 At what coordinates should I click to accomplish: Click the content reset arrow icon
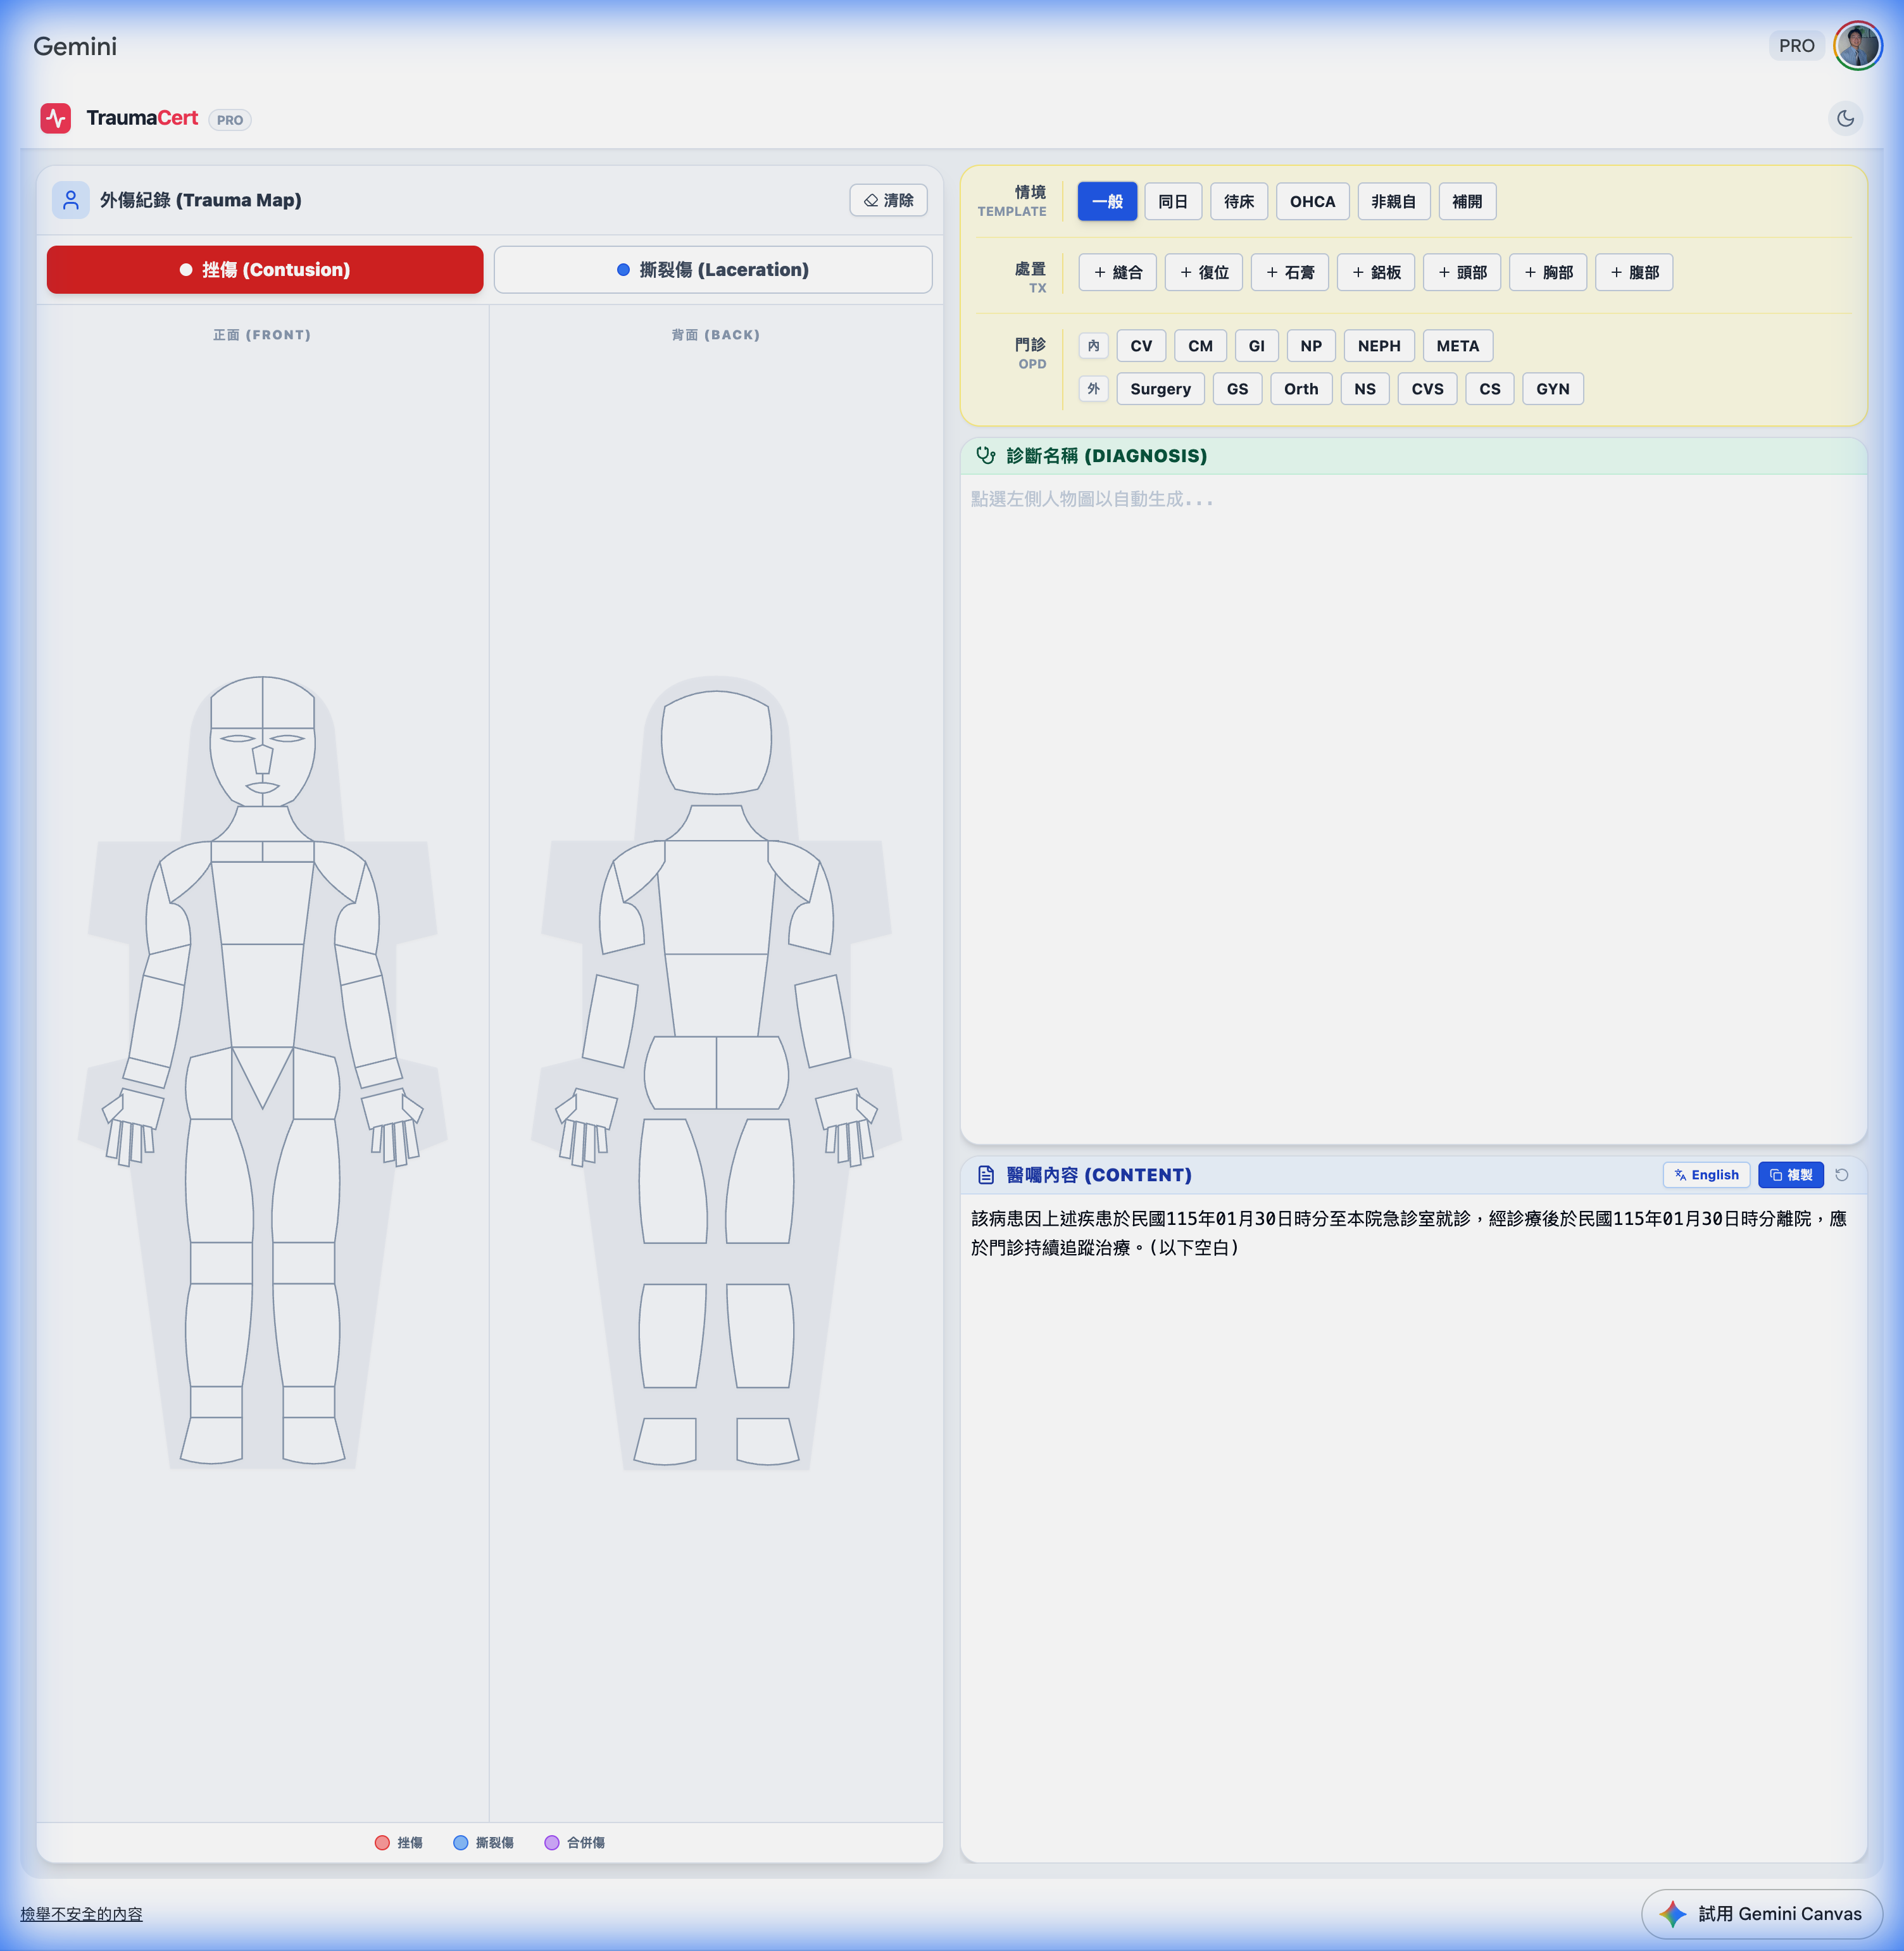pos(1841,1175)
